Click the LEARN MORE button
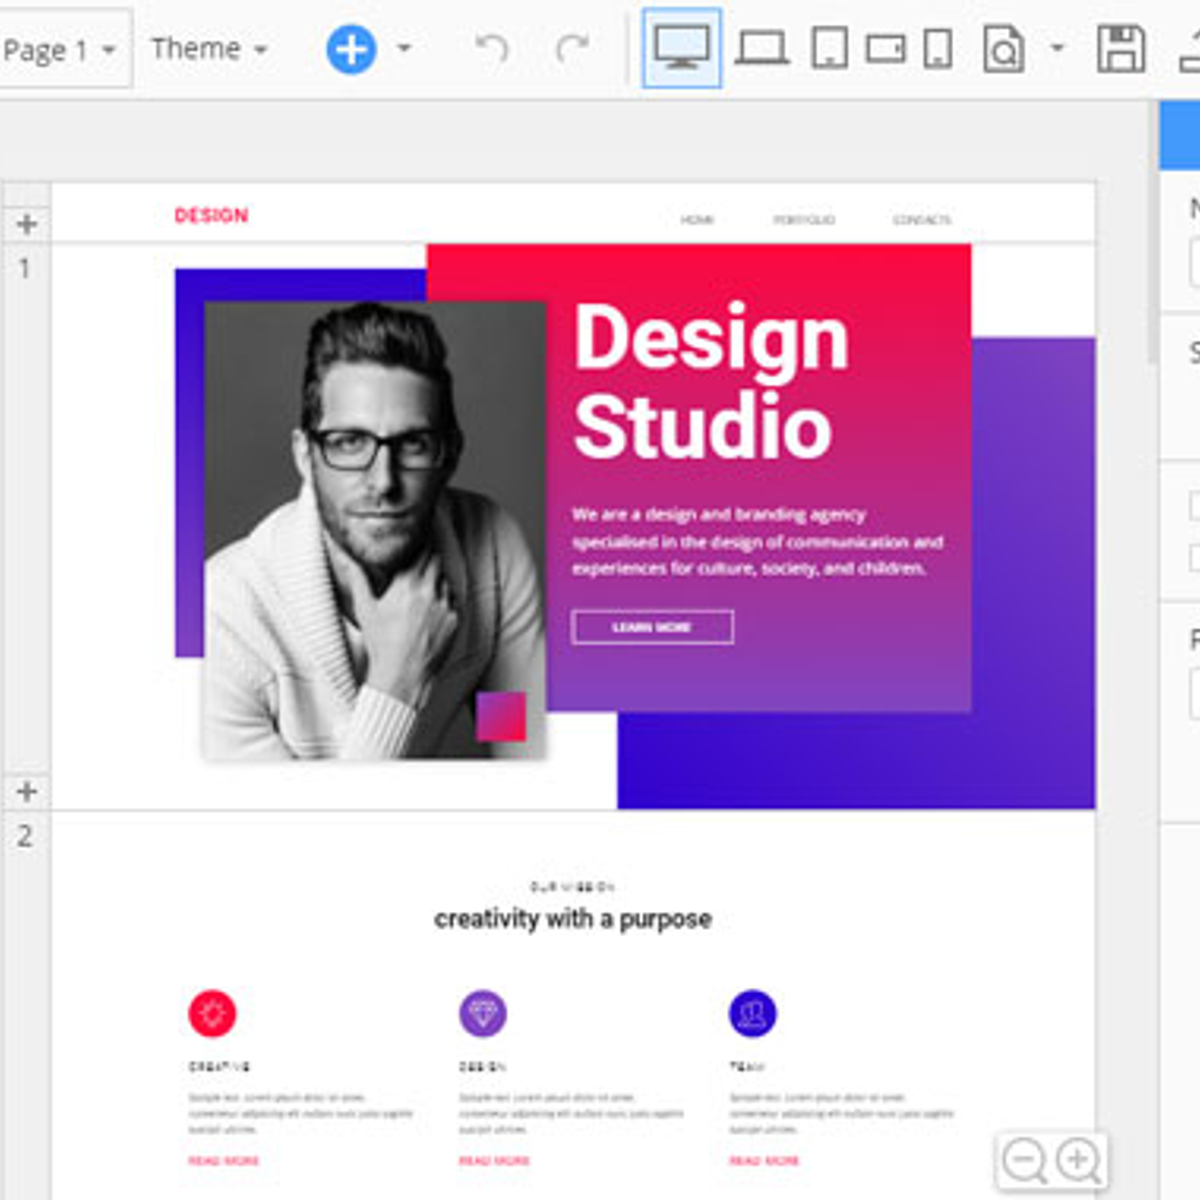 pos(651,626)
